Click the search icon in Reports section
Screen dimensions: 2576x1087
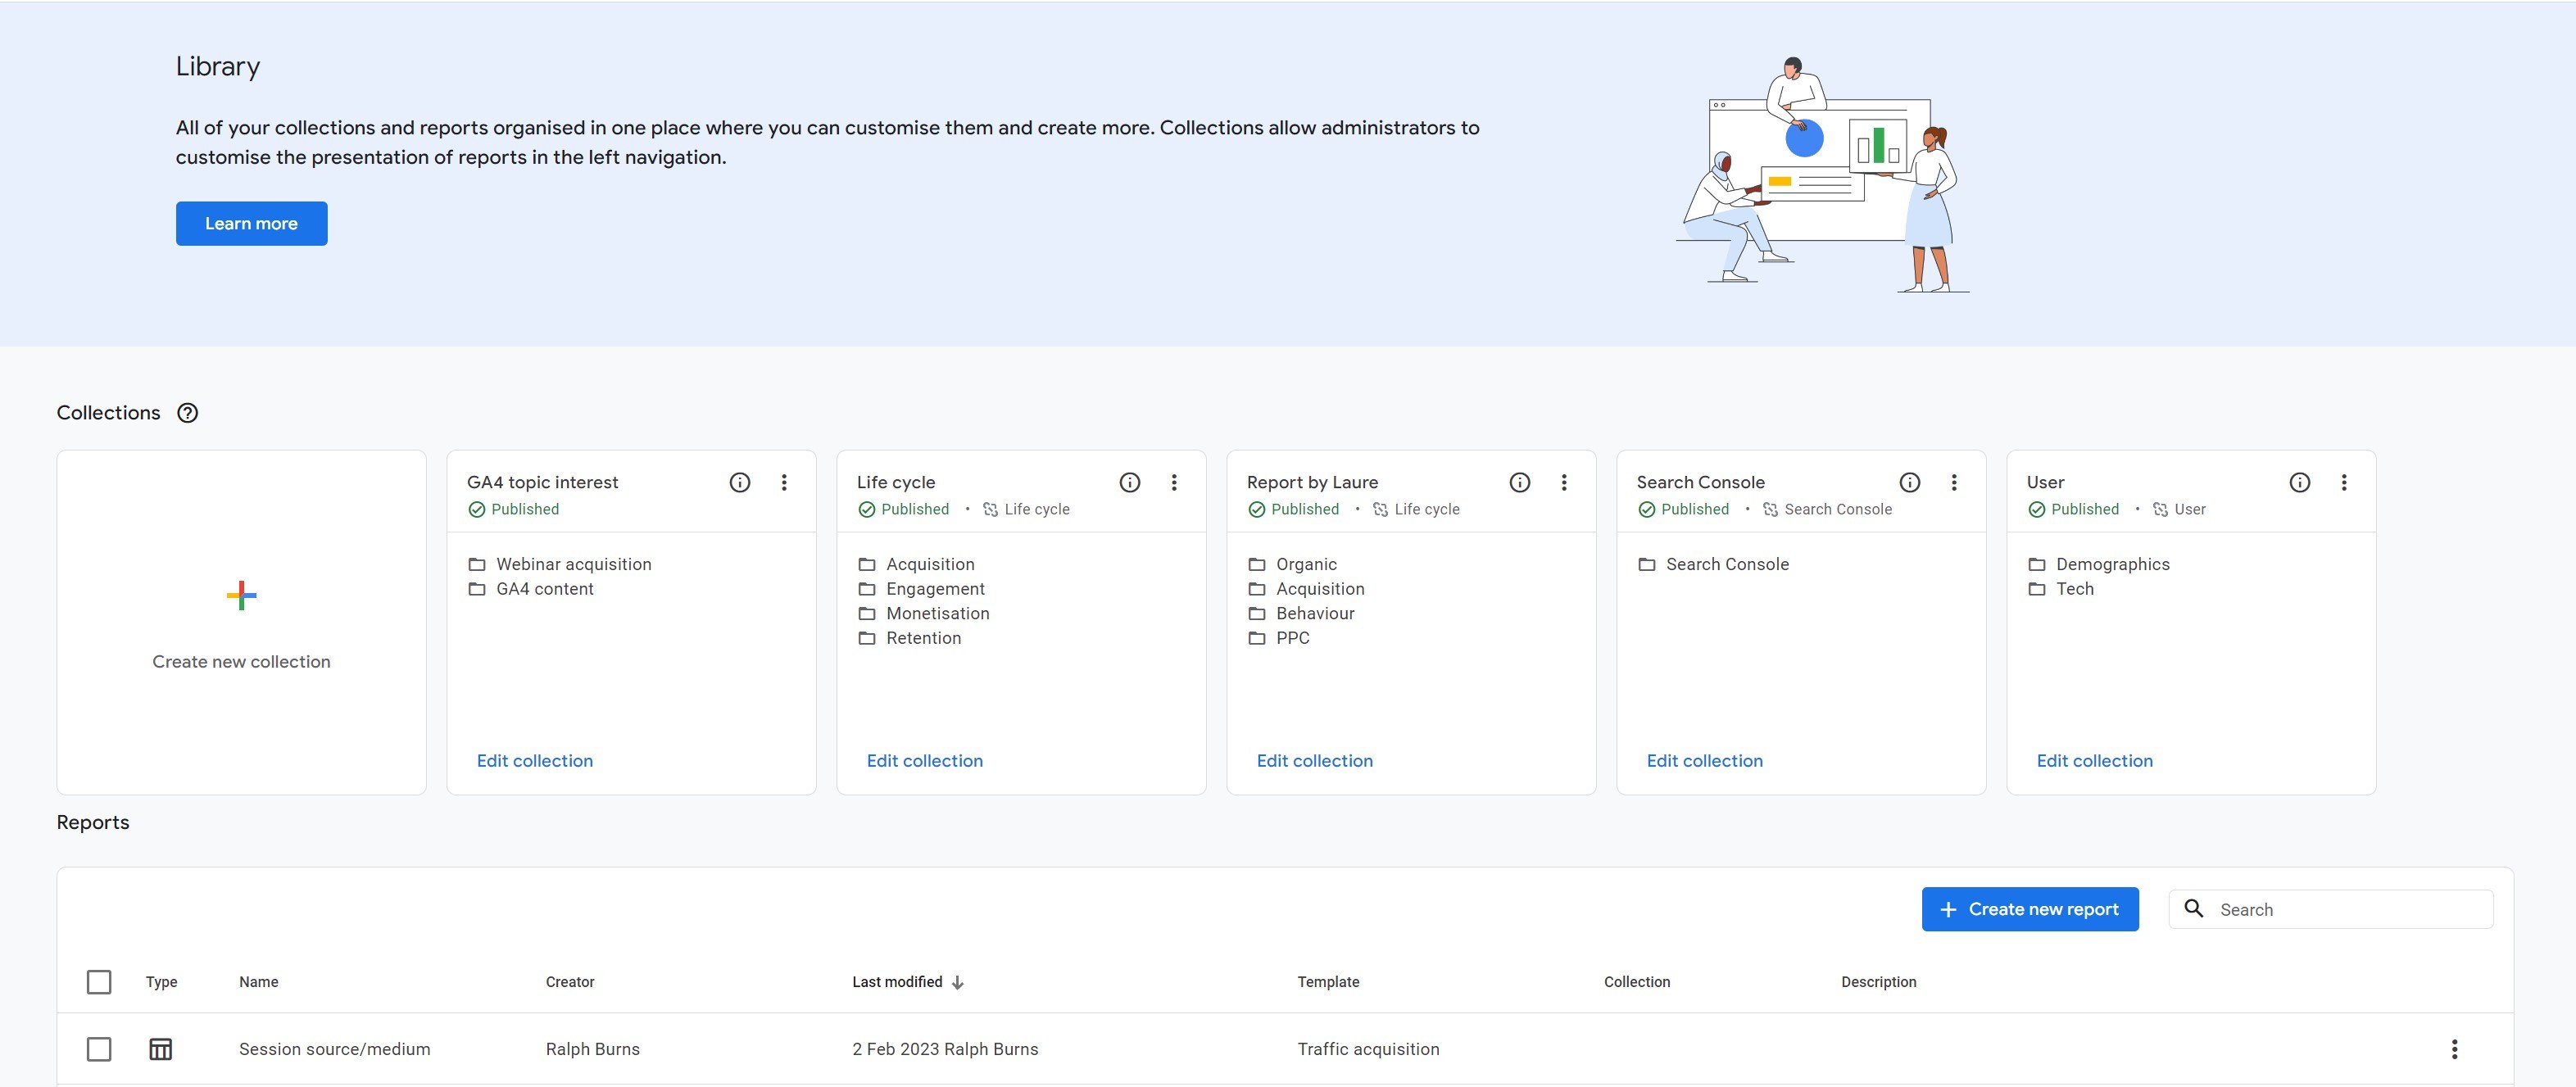pos(2193,908)
